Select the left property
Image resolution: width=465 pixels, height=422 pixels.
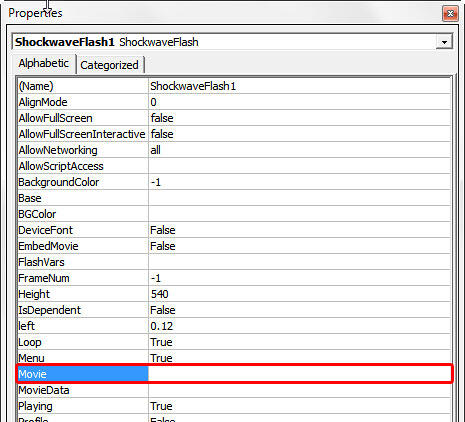83,326
